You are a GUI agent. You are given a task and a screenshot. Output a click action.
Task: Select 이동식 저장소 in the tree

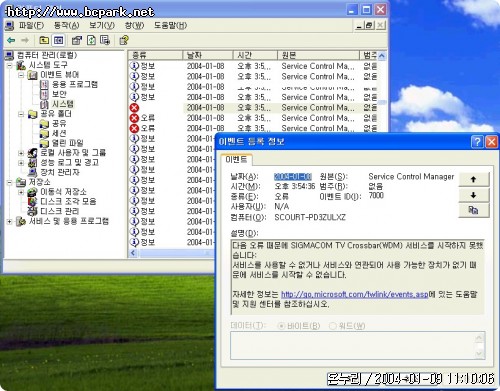[63, 192]
